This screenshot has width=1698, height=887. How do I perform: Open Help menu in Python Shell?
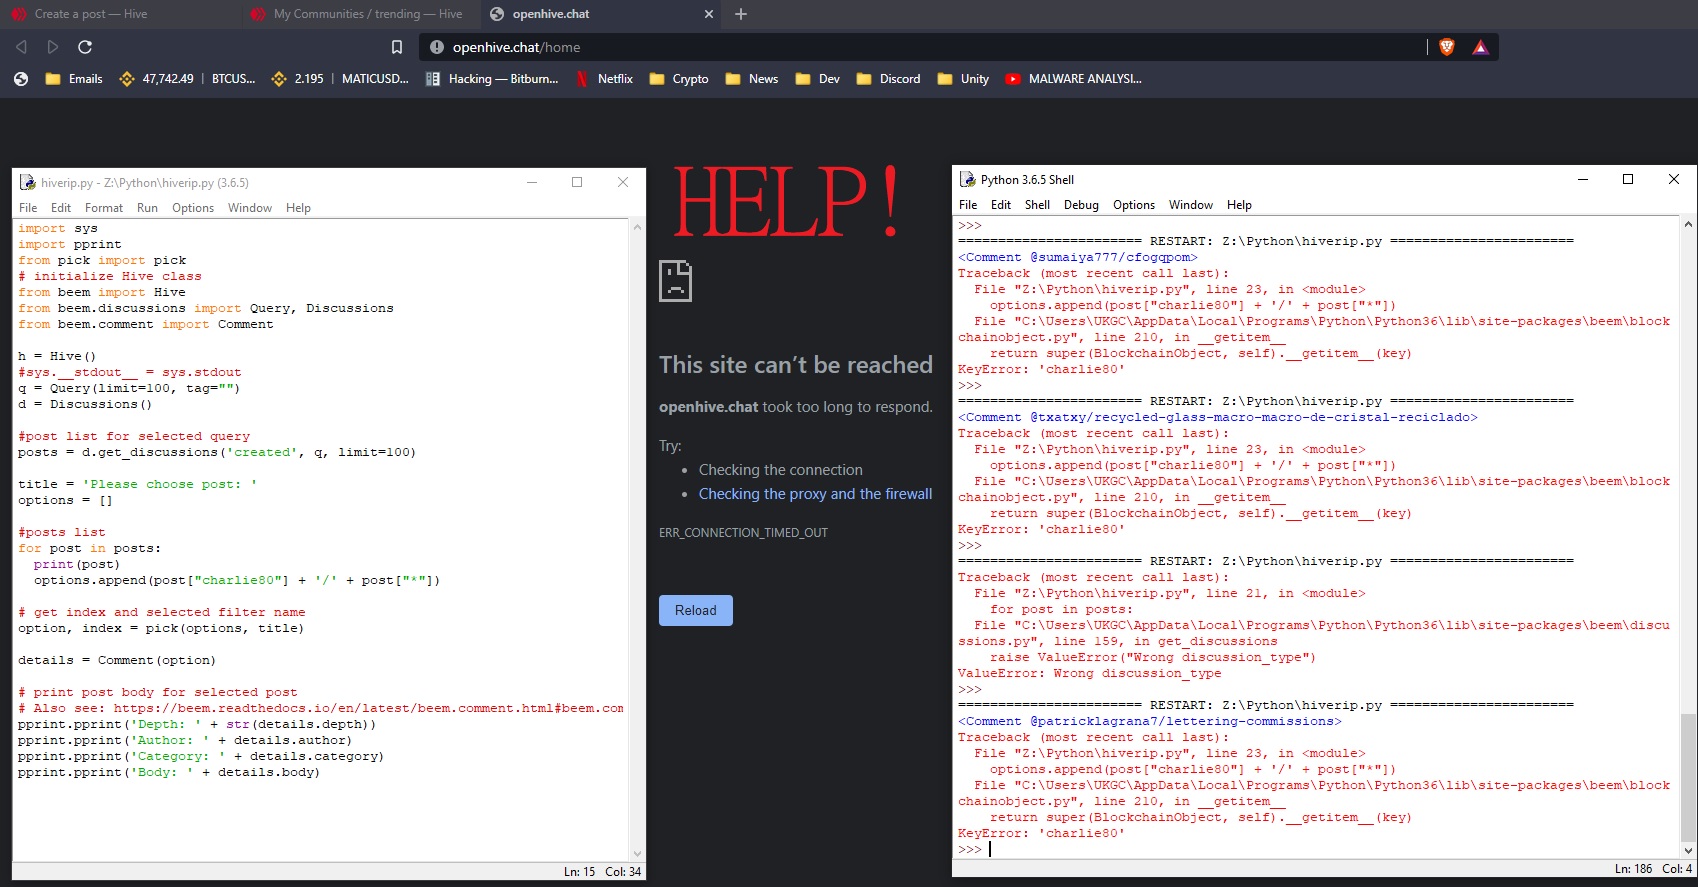1239,205
